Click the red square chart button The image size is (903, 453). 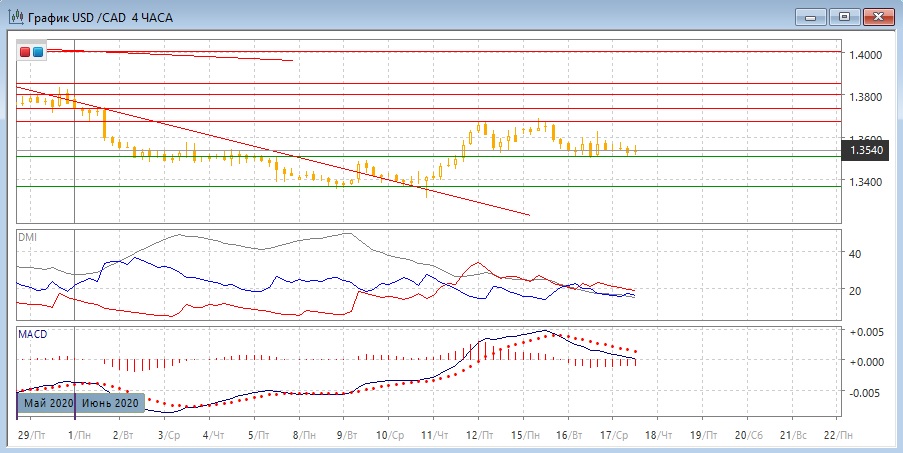coord(26,51)
